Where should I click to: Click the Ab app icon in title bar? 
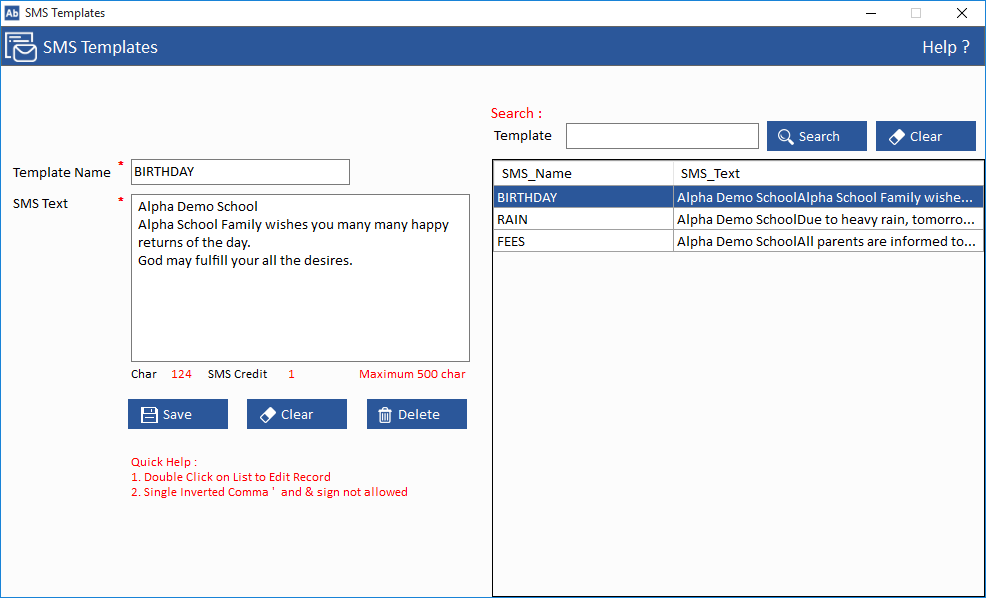12,13
